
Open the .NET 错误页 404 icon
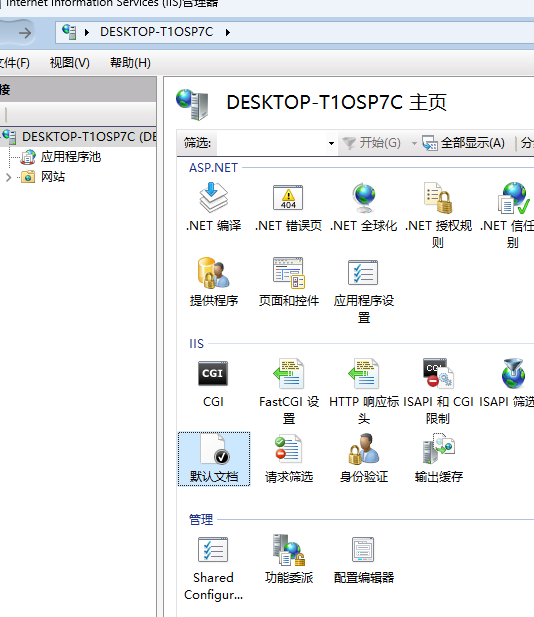coord(288,197)
